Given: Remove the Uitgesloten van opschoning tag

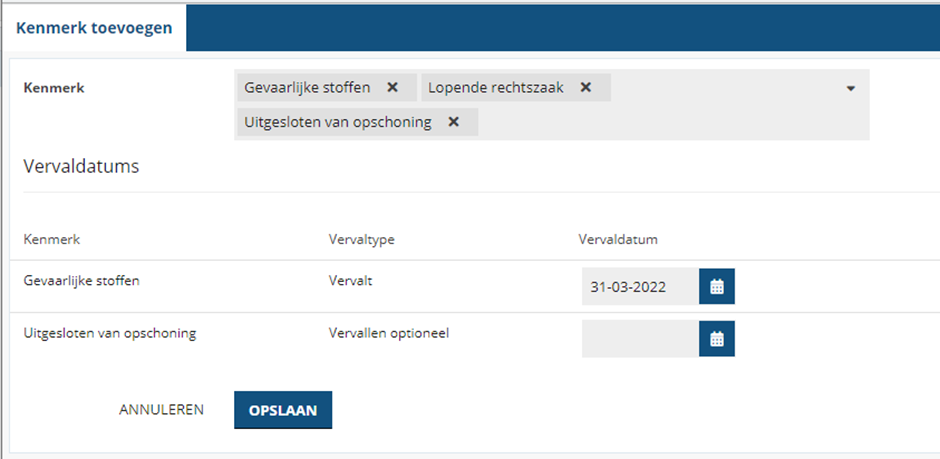Looking at the screenshot, I should point(453,122).
